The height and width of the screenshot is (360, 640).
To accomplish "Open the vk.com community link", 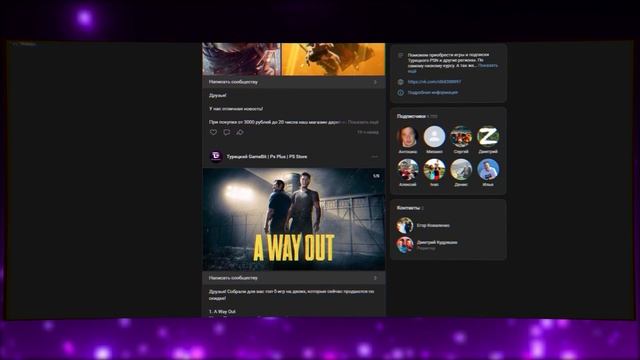I will 434,82.
